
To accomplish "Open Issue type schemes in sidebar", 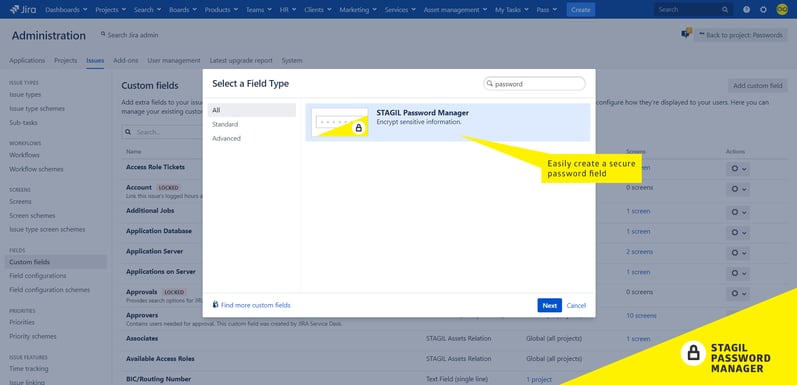I will 37,109.
